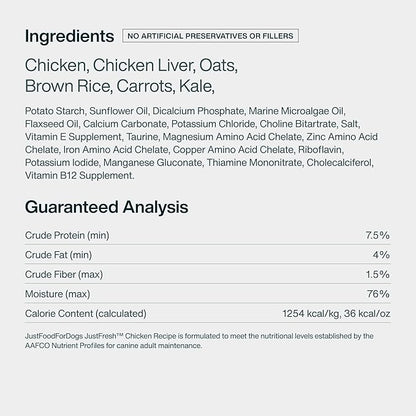This screenshot has height=416, width=416.
Task: Click the Moisture (max) row label
Action: pyautogui.click(x=58, y=294)
